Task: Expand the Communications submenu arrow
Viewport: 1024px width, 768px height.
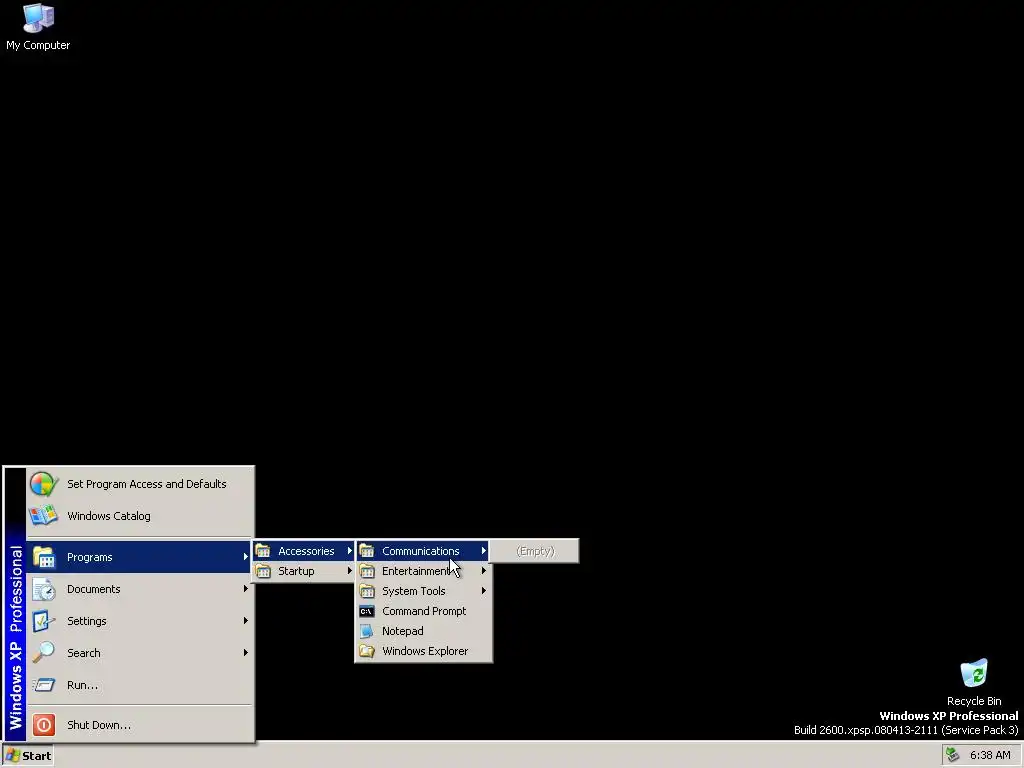Action: (x=483, y=551)
